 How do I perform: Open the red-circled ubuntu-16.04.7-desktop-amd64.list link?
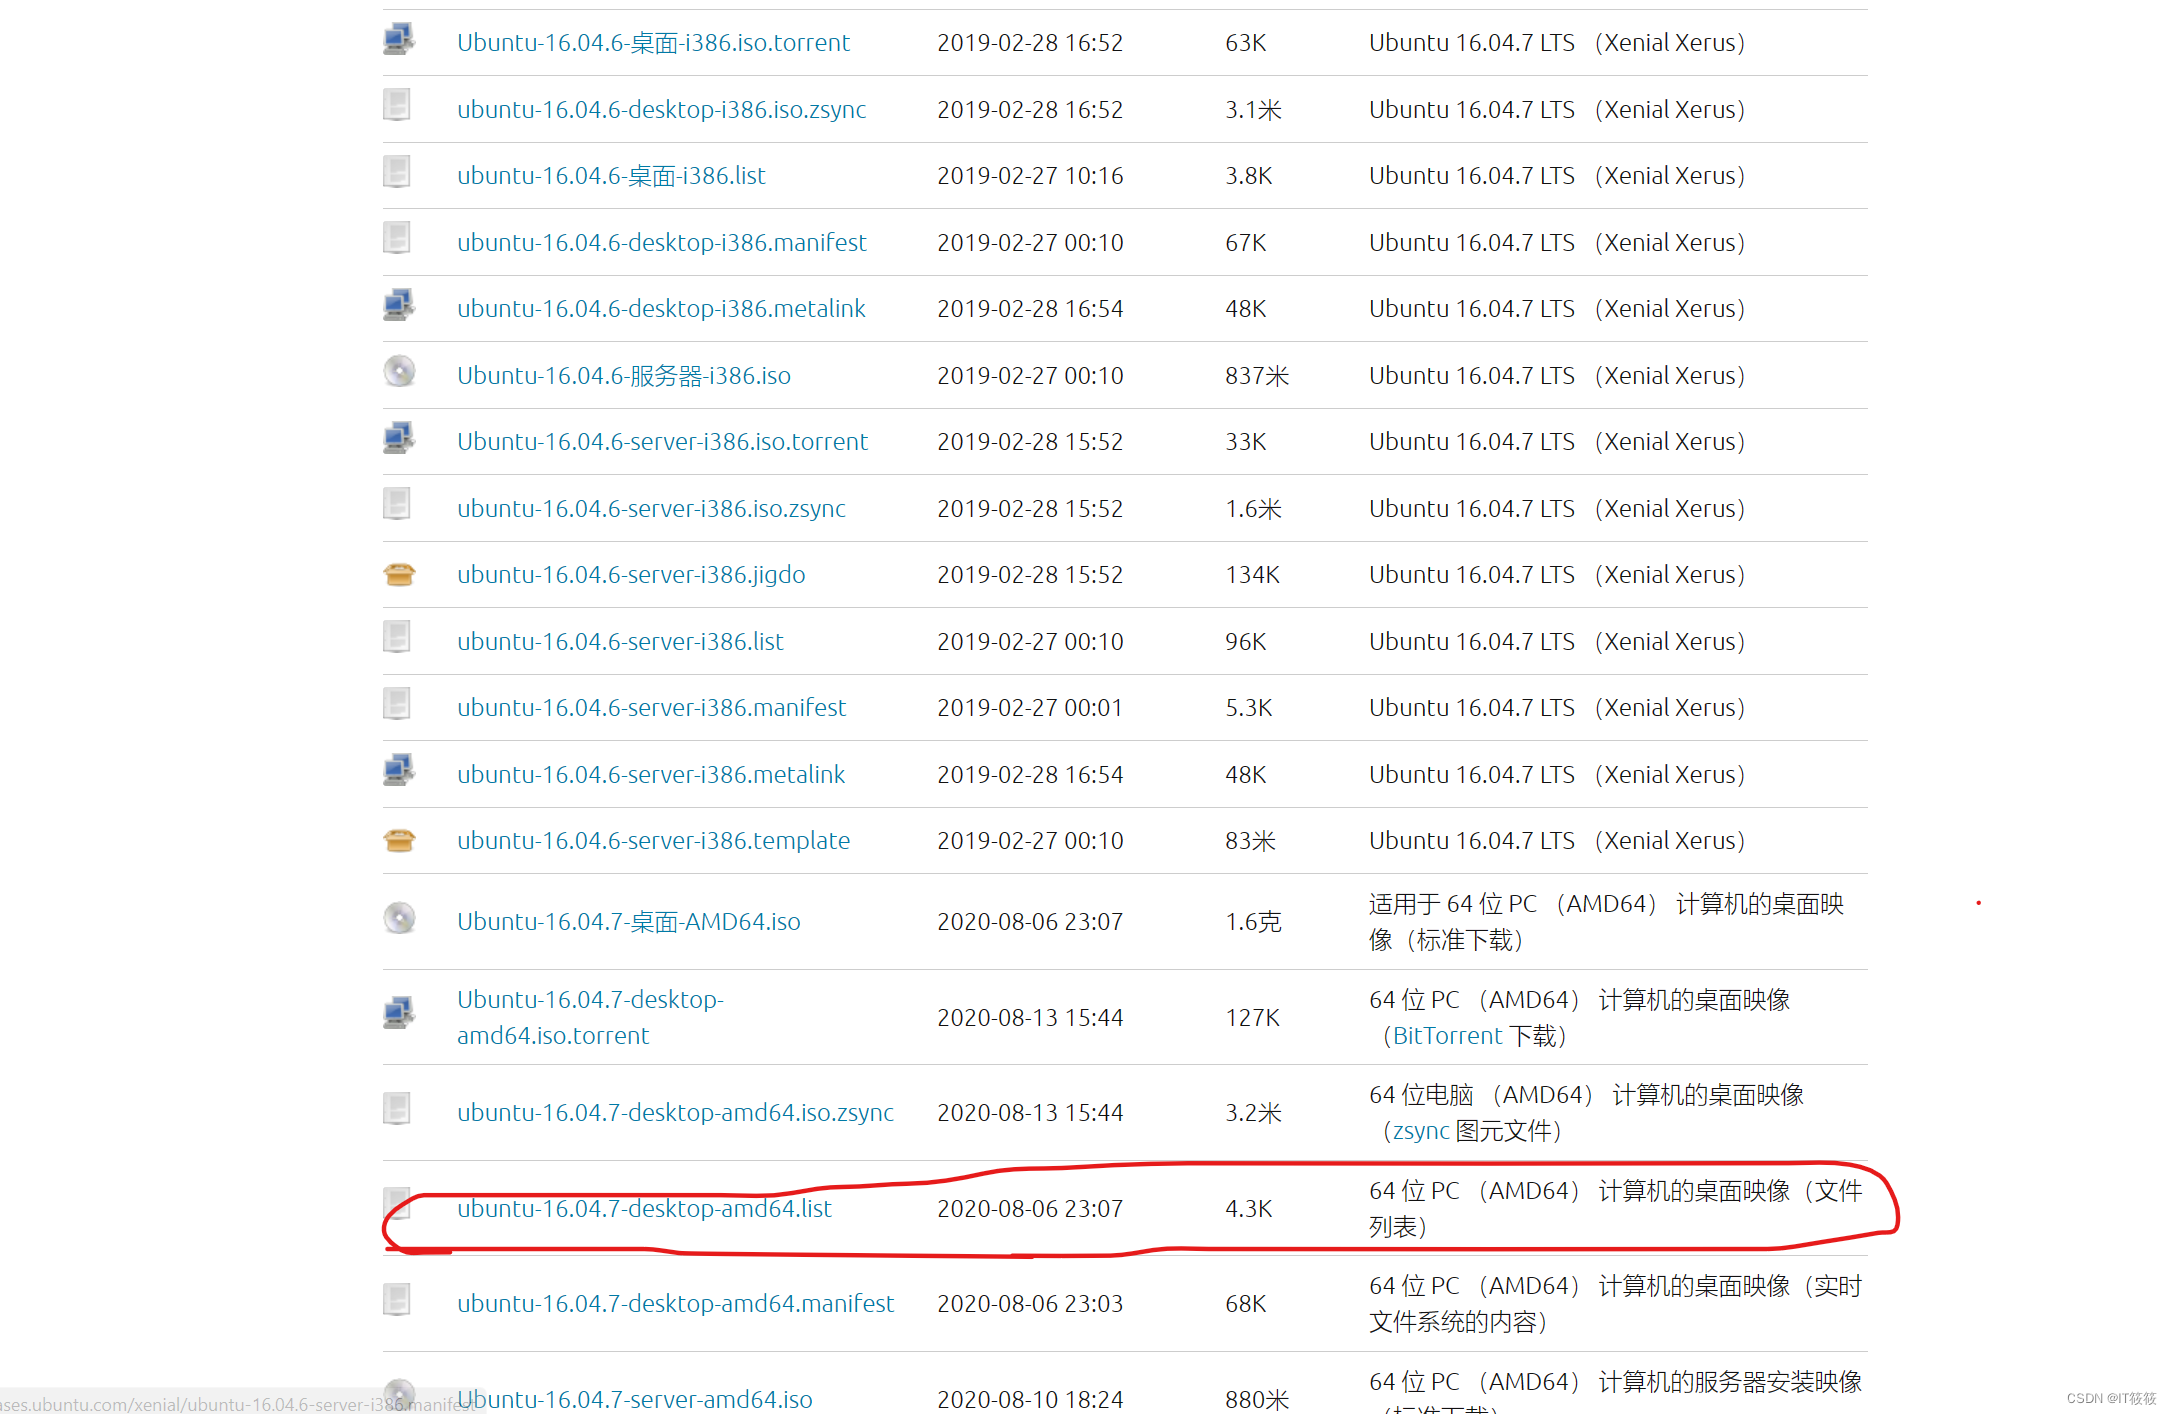tap(643, 1208)
